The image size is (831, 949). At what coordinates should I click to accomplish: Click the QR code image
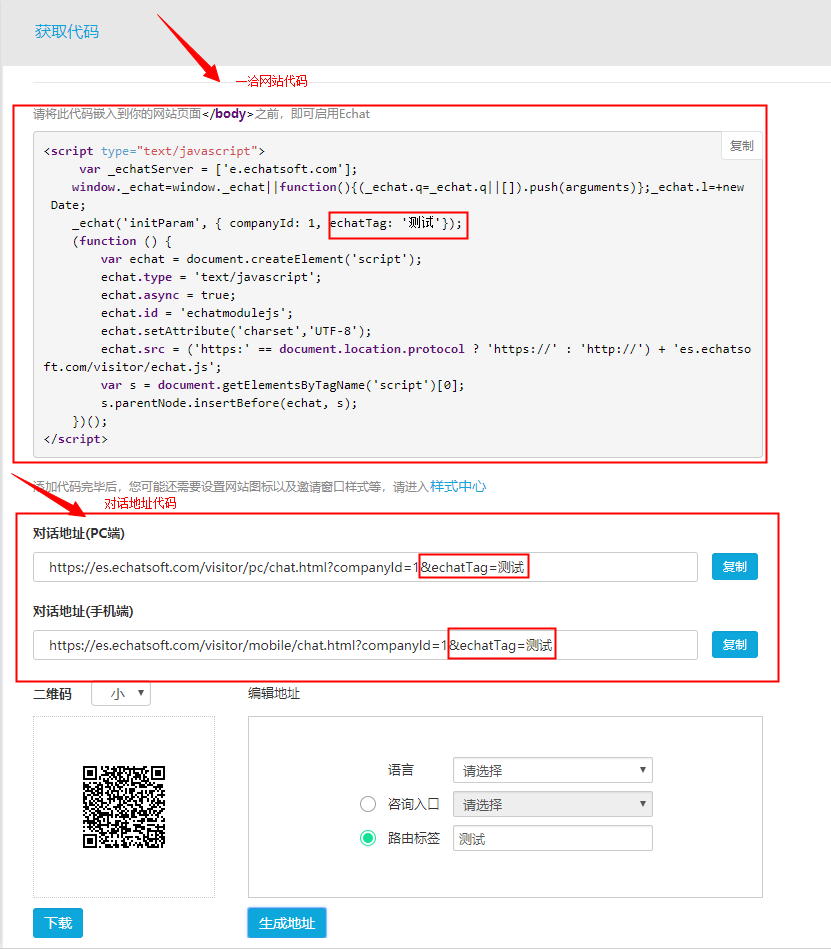(x=123, y=807)
